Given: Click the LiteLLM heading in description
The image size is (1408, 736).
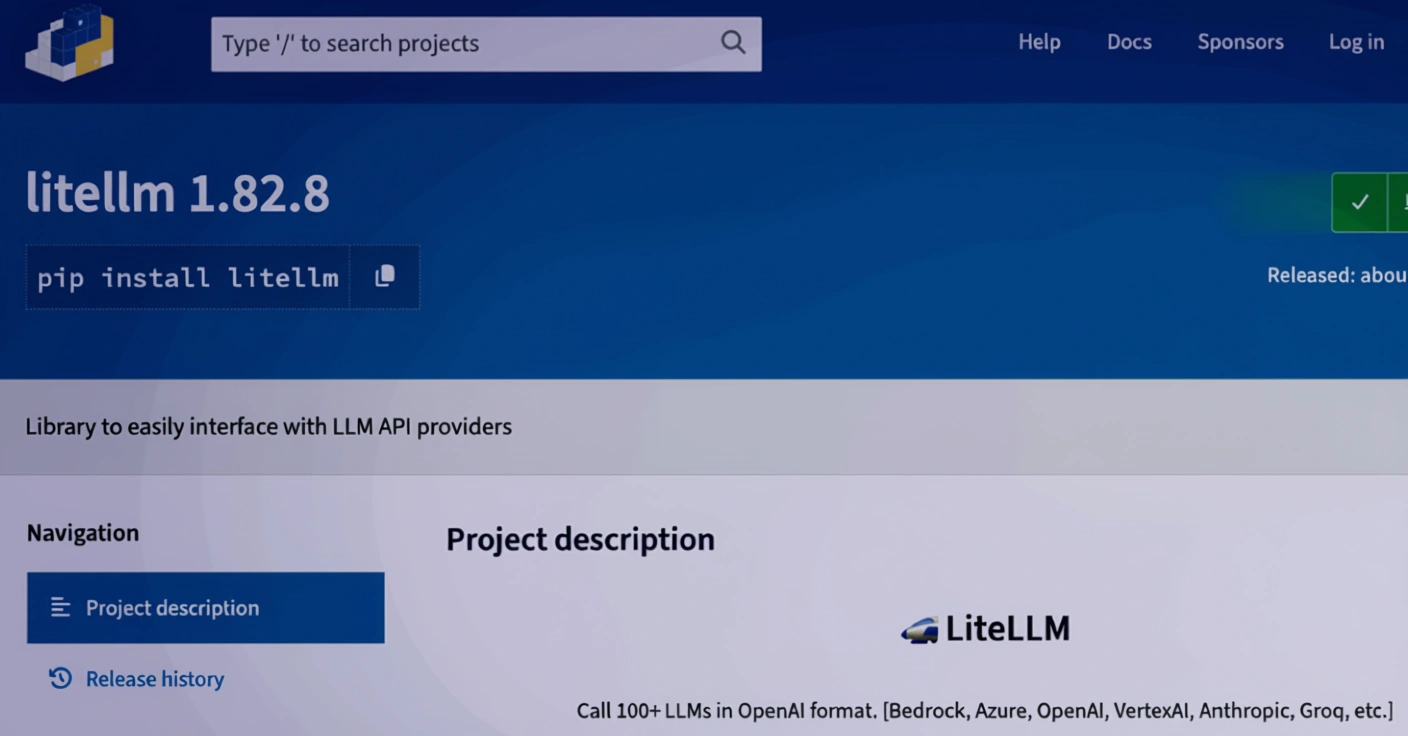Looking at the screenshot, I should (1007, 629).
